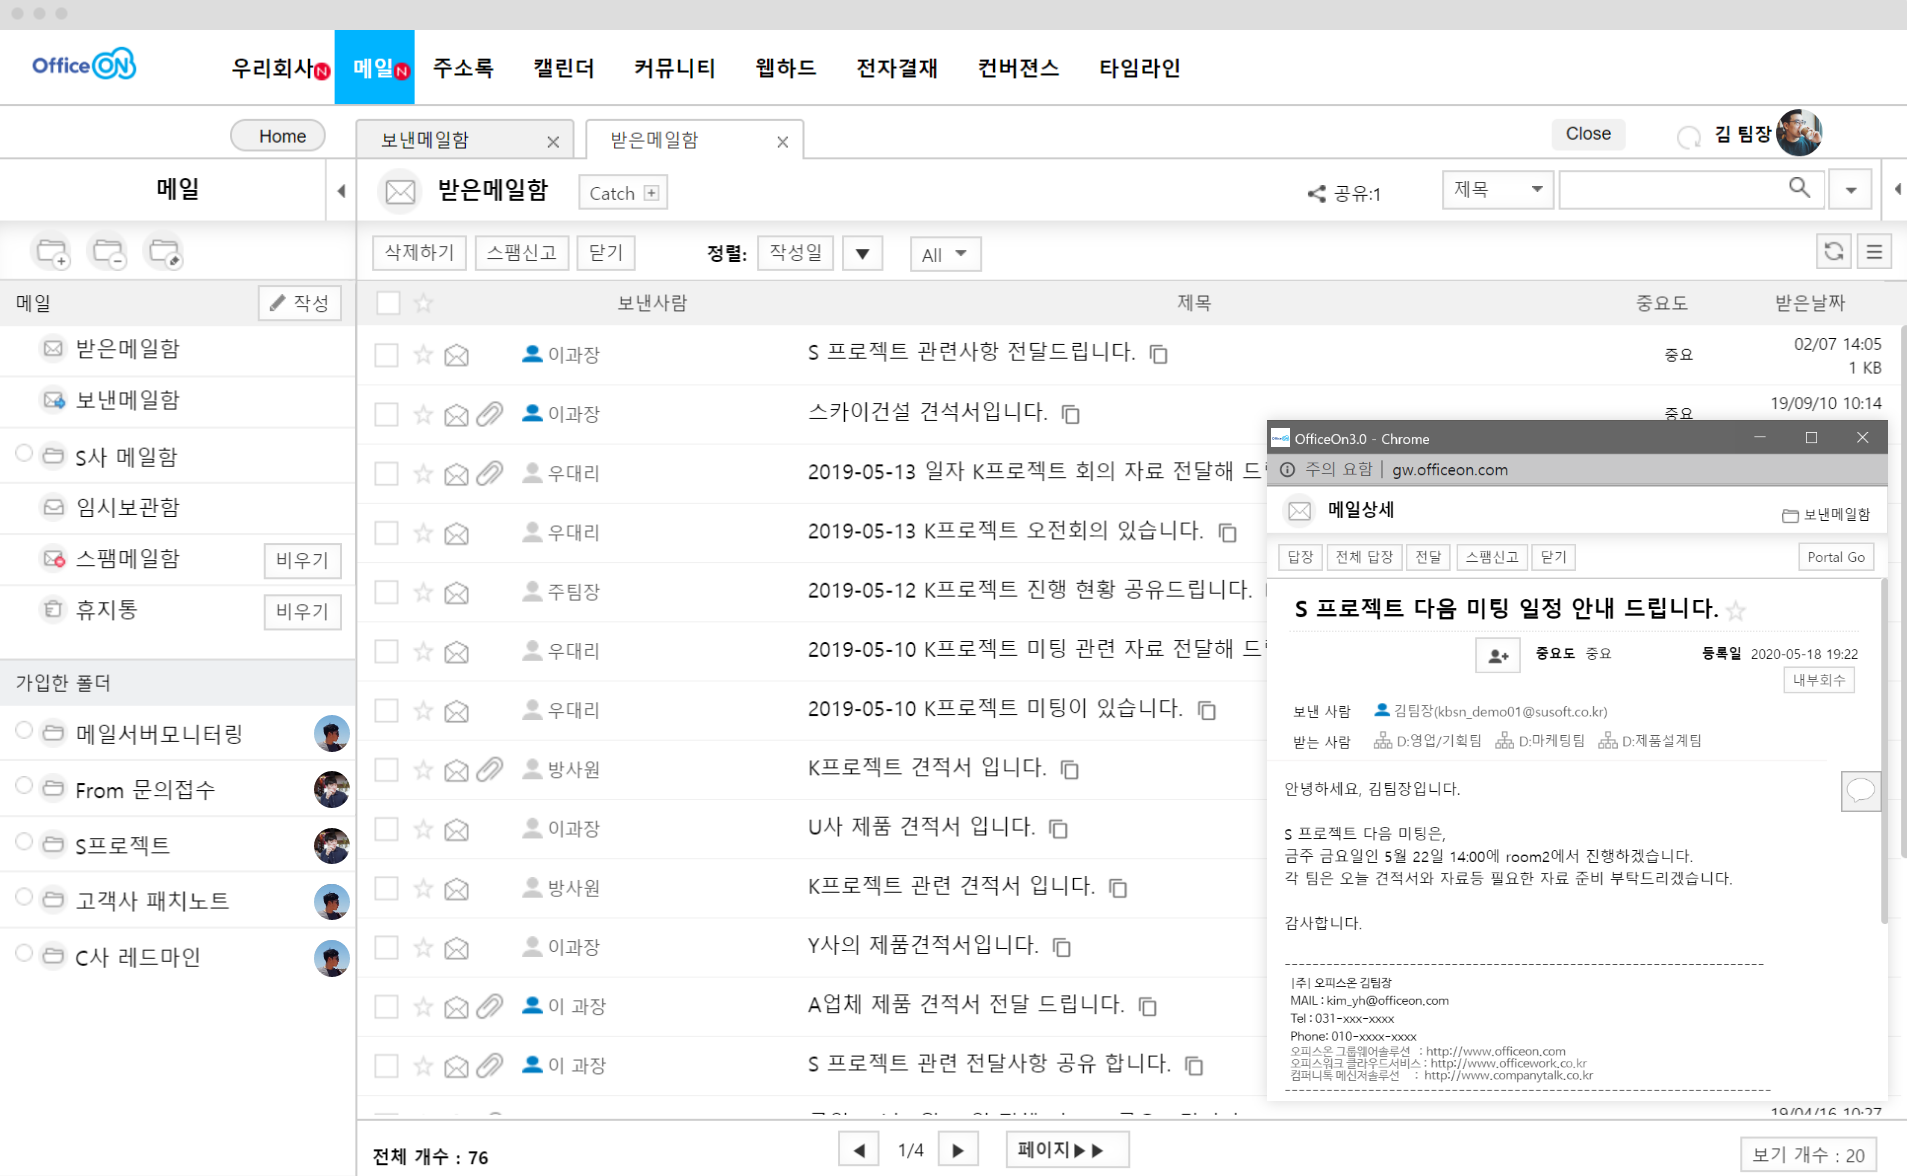Click the refresh mail list icon
This screenshot has width=1907, height=1176.
click(x=1833, y=252)
